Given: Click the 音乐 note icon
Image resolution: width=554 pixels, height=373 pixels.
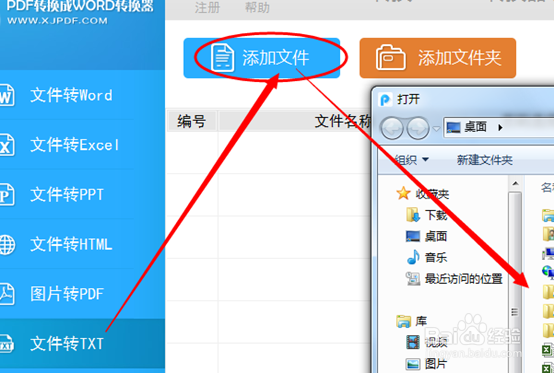Looking at the screenshot, I should click(x=413, y=257).
